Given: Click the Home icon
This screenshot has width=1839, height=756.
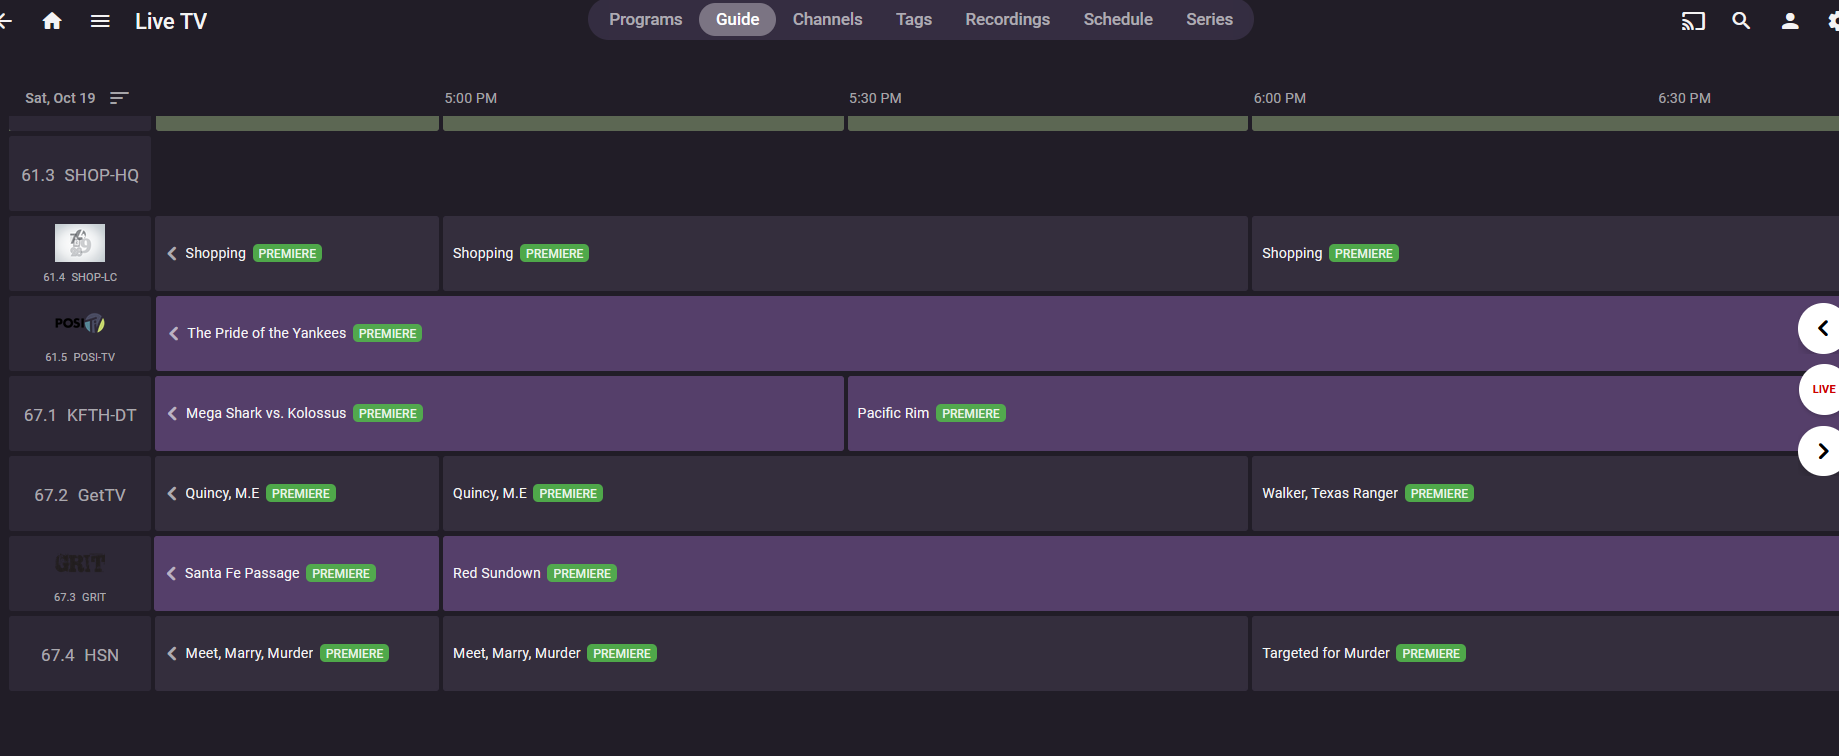Looking at the screenshot, I should coord(52,21).
